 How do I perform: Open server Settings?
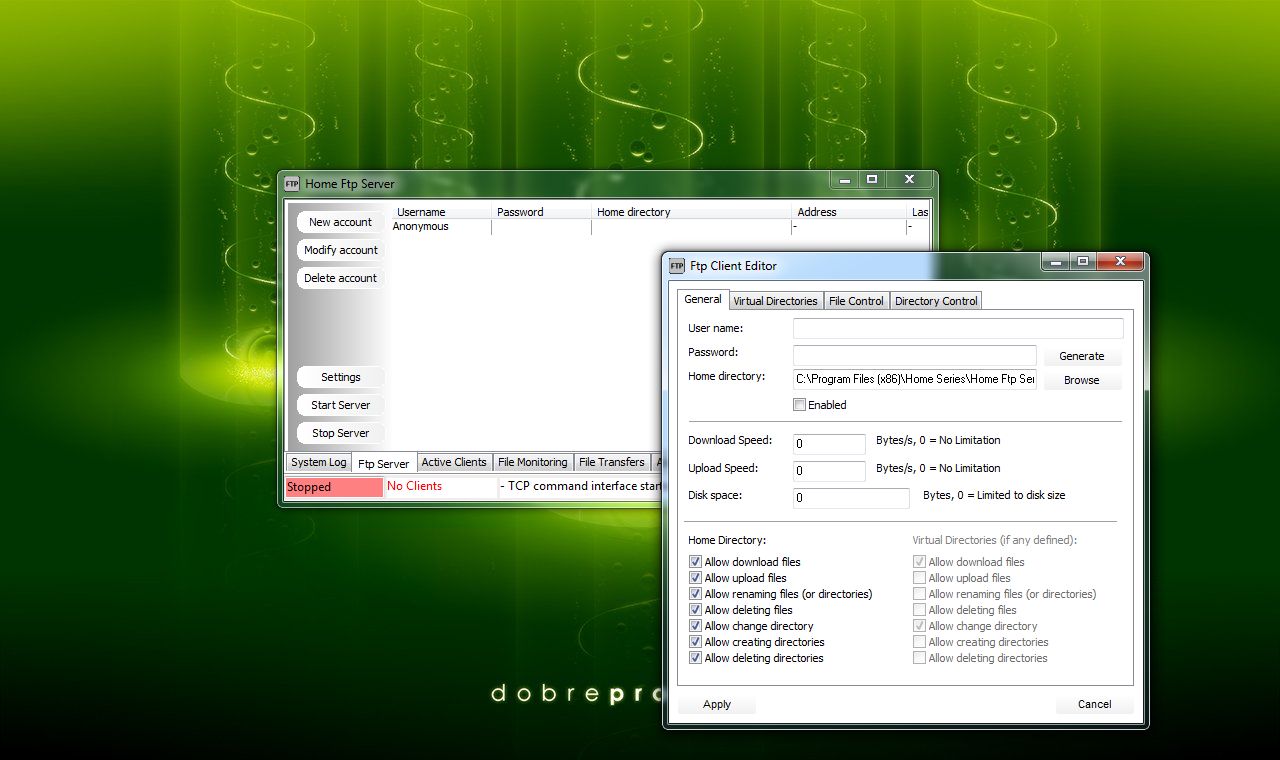click(340, 377)
